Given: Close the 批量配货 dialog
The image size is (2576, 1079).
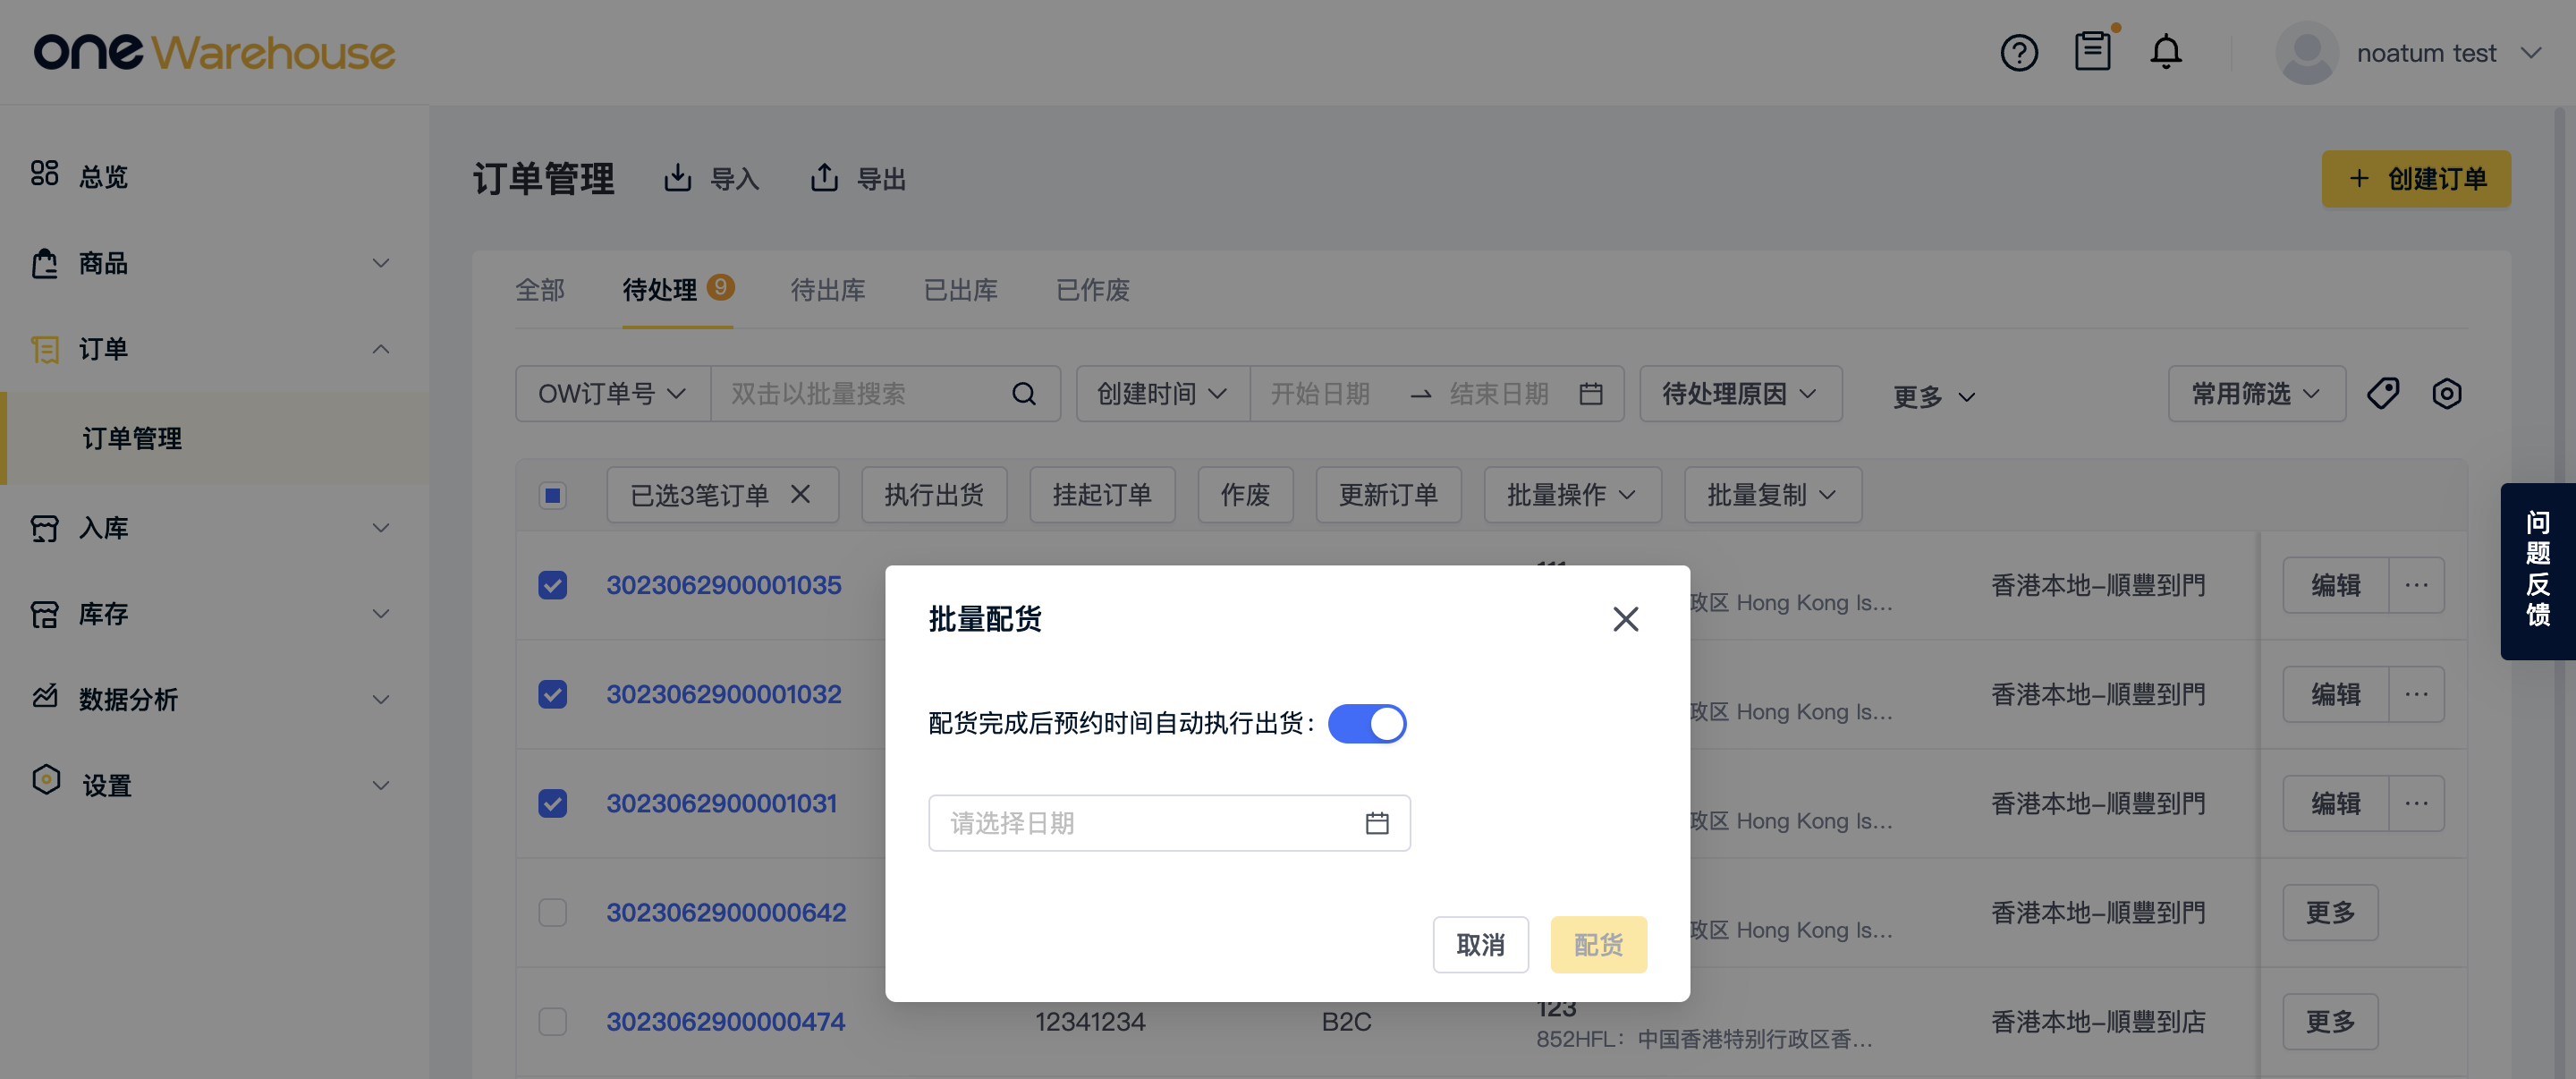Looking at the screenshot, I should [1625, 619].
